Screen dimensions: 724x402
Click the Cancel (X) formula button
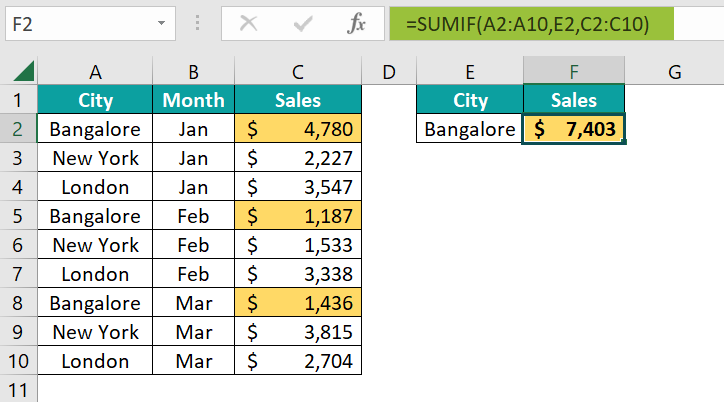248,23
